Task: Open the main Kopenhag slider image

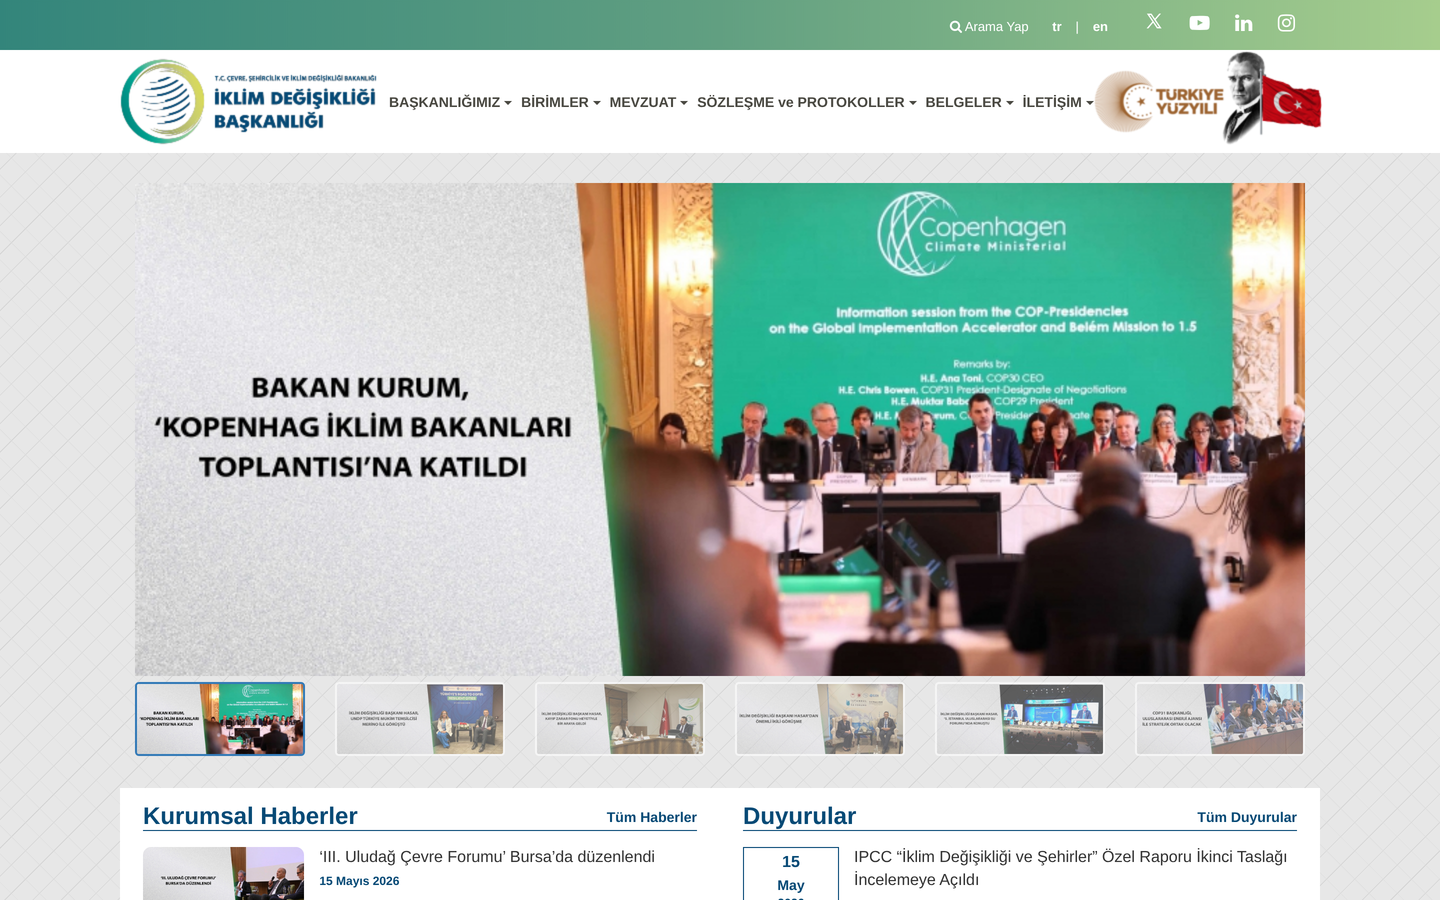Action: [720, 429]
